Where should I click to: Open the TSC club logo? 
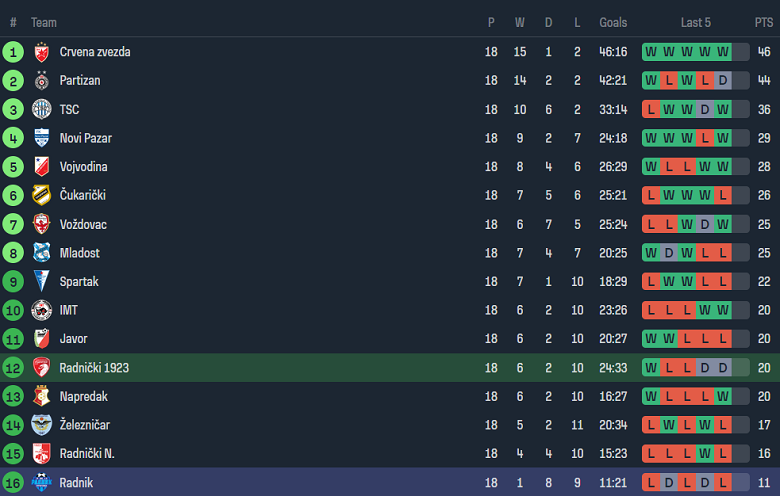(x=41, y=109)
